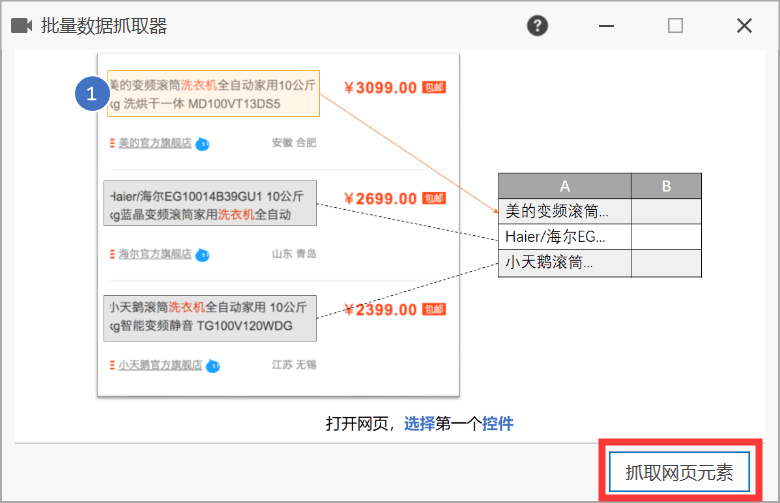Click table cell Haier/海尔EG...
This screenshot has width=780, height=503.
click(565, 236)
